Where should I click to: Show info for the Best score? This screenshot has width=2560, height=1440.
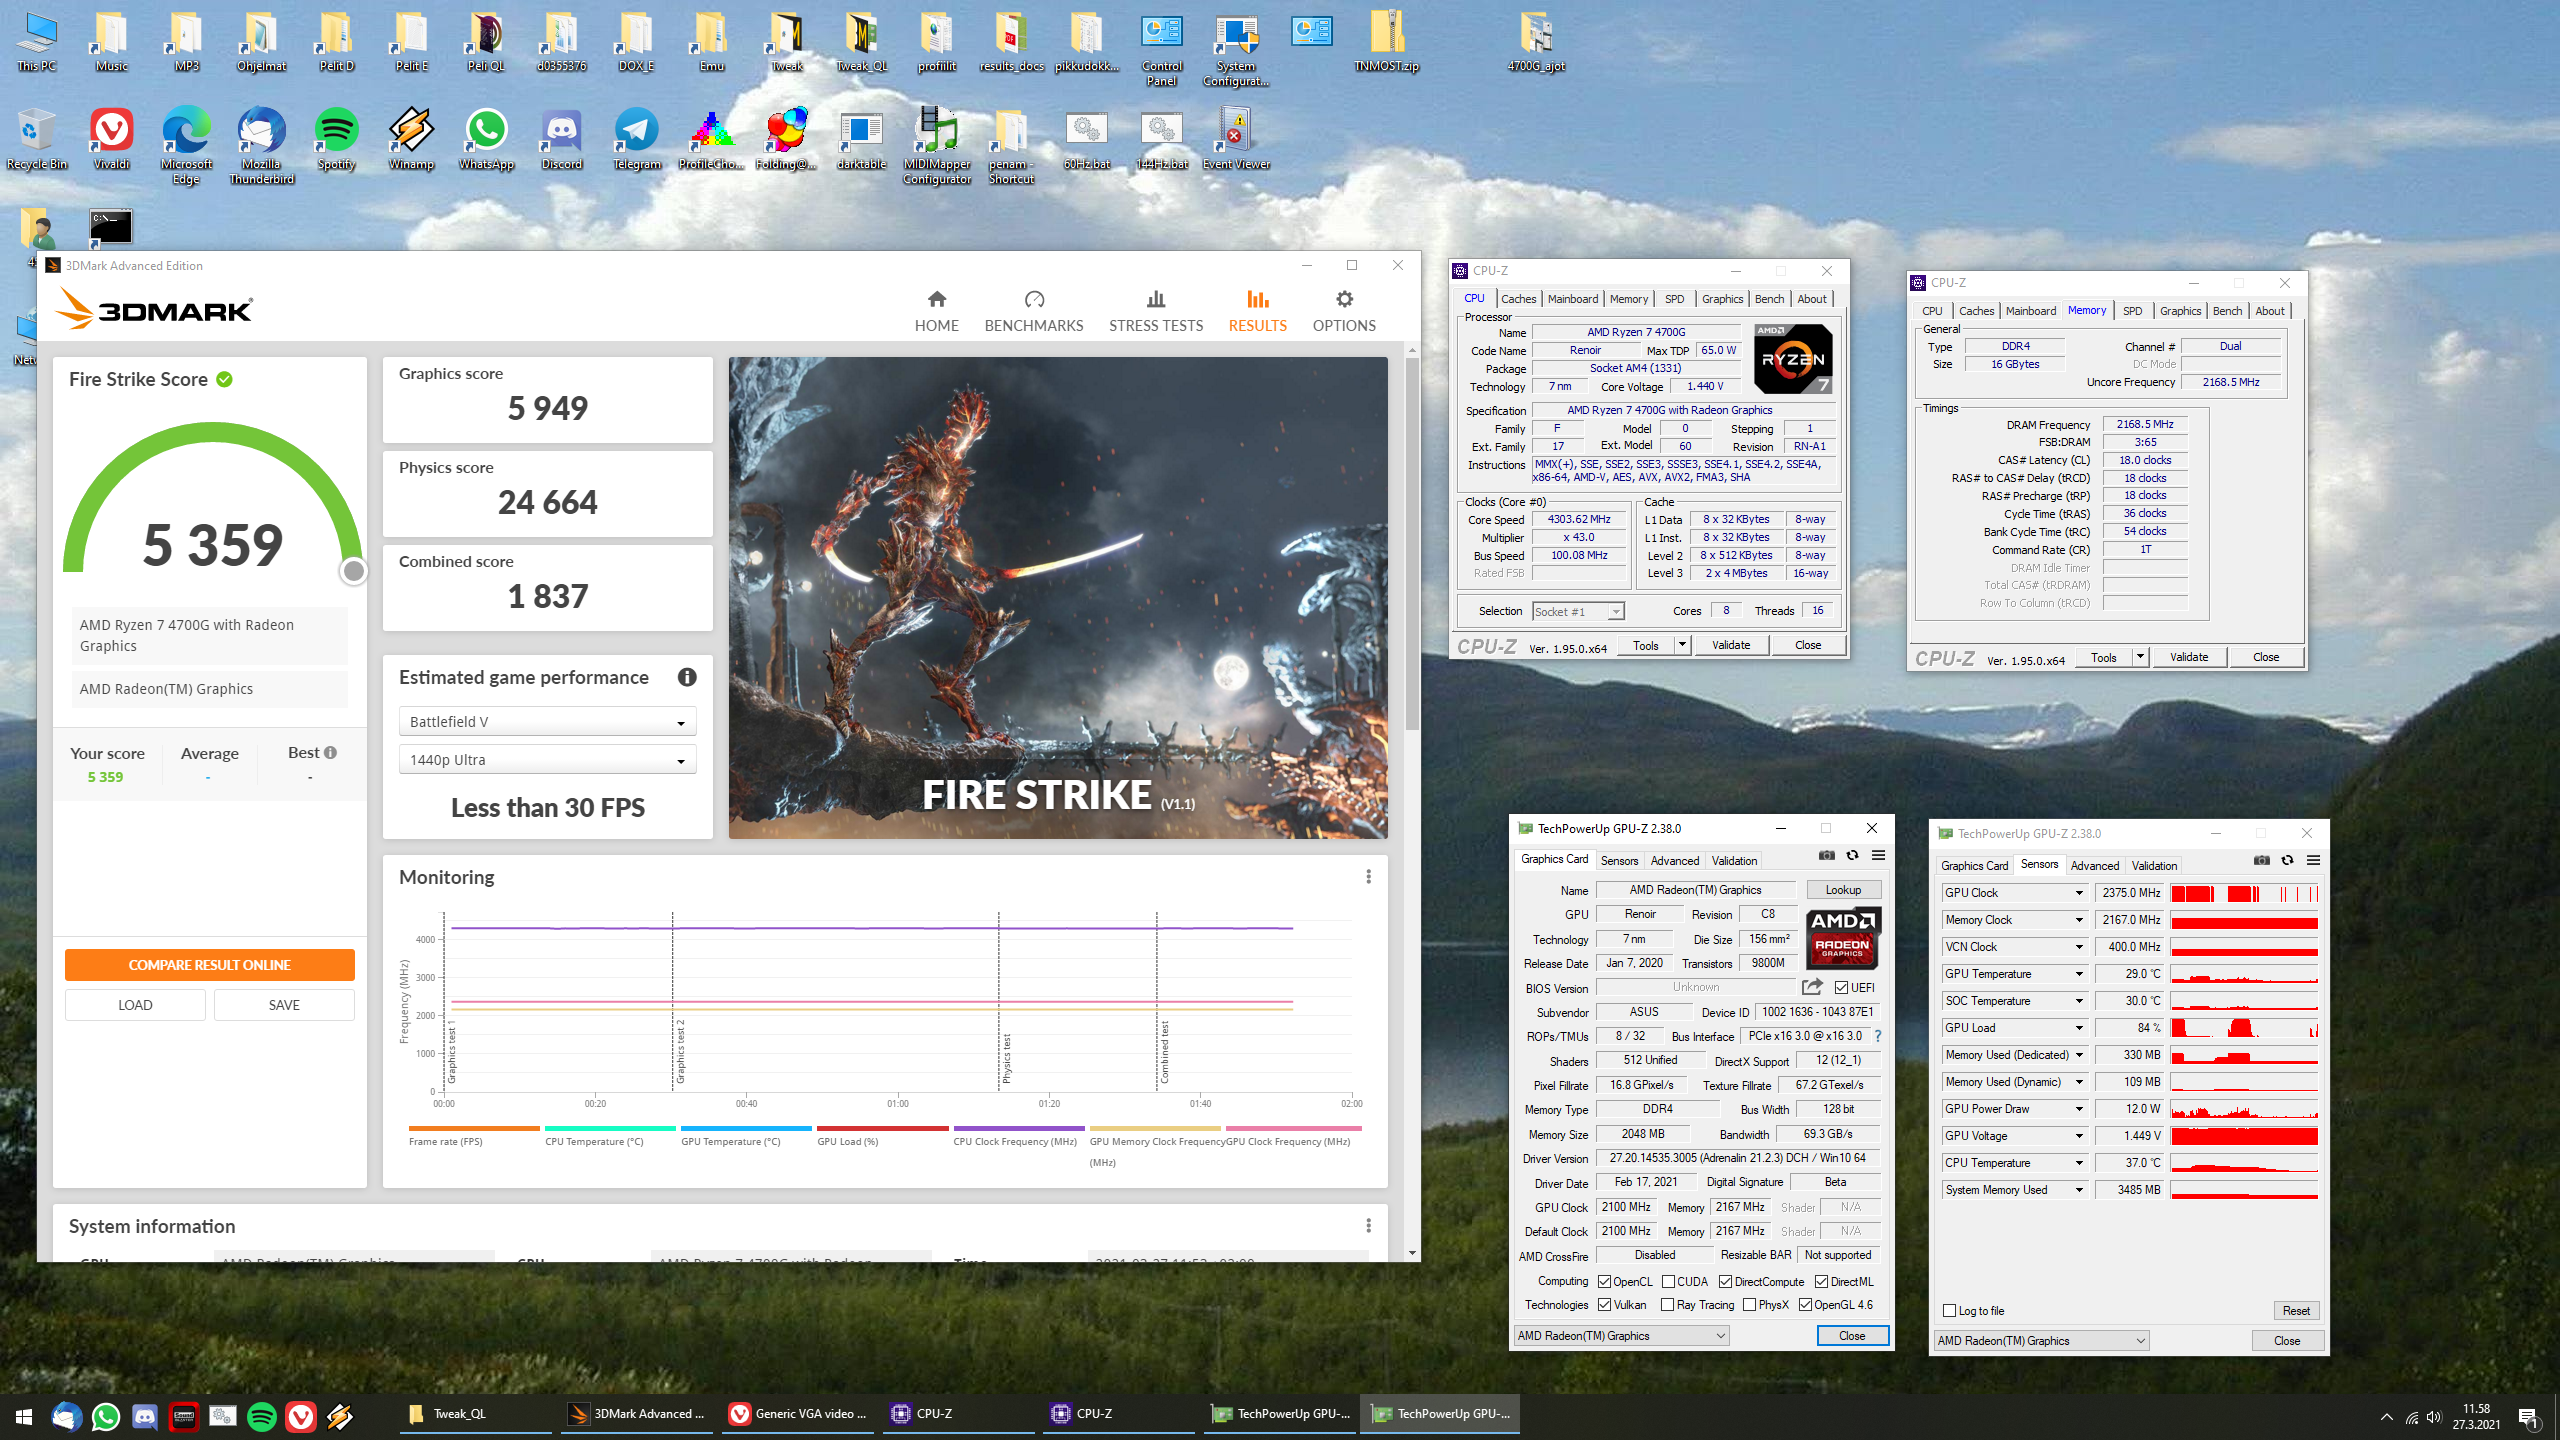click(331, 752)
